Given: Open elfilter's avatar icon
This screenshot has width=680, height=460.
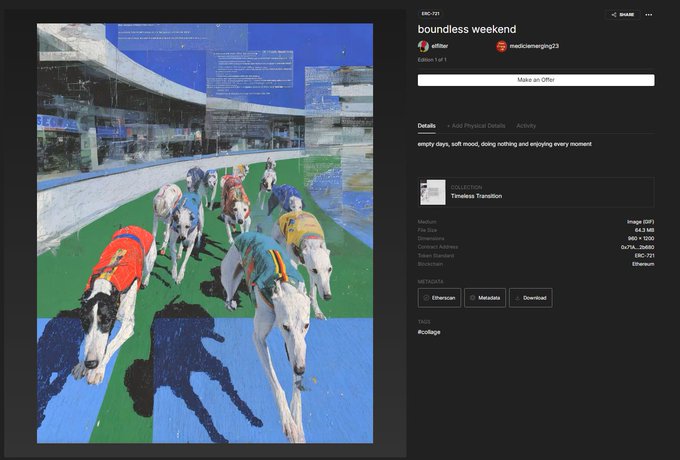Looking at the screenshot, I should (x=423, y=46).
